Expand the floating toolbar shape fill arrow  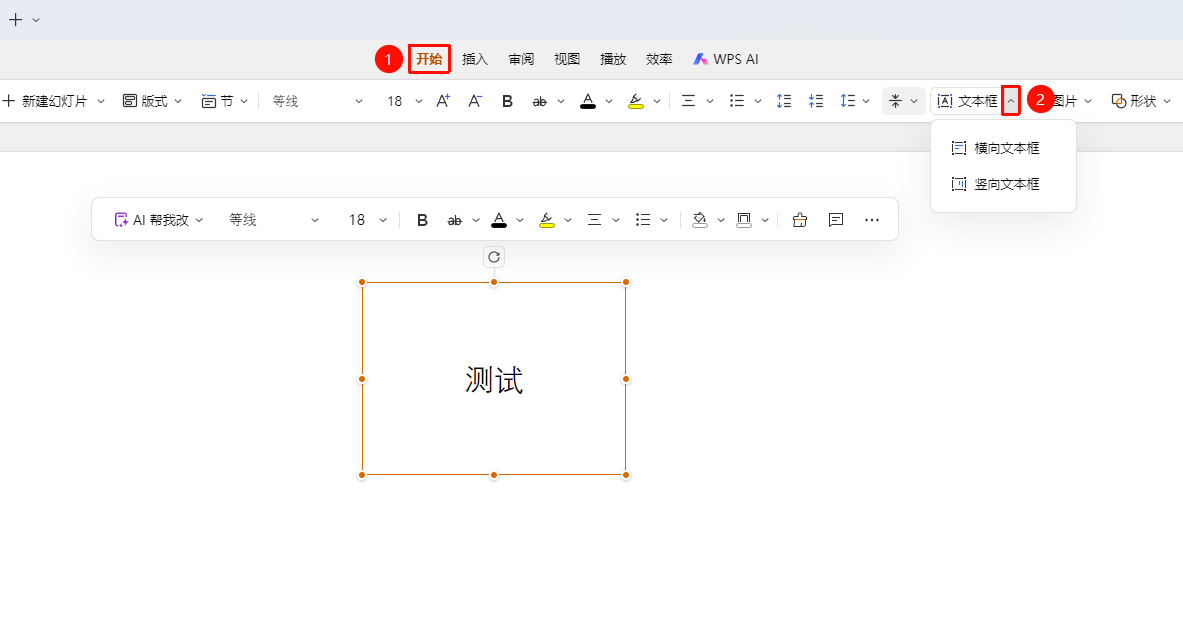(721, 220)
